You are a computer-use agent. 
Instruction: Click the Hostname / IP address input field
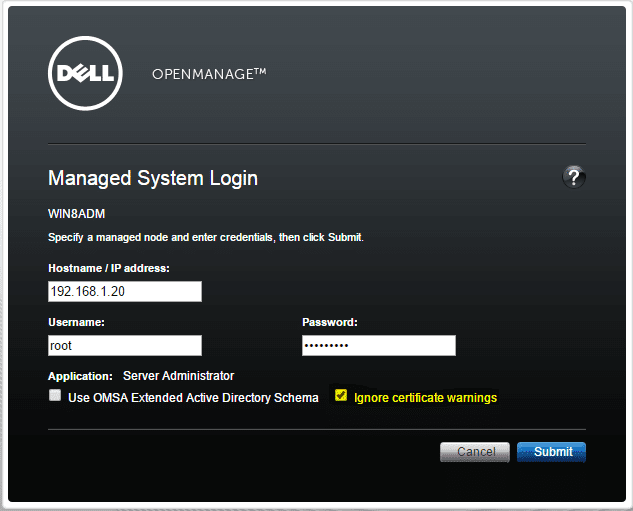125,292
